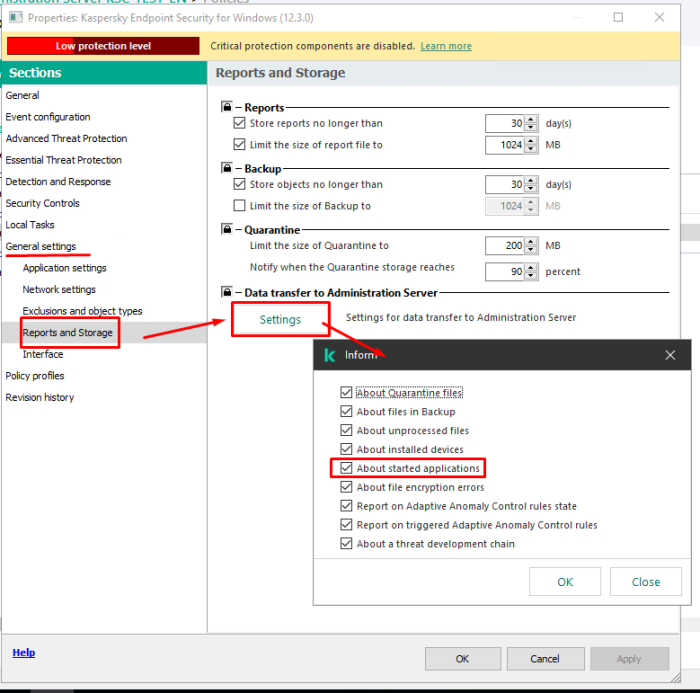Toggle About unprocessed files checkbox
This screenshot has width=700, height=693.
(346, 430)
